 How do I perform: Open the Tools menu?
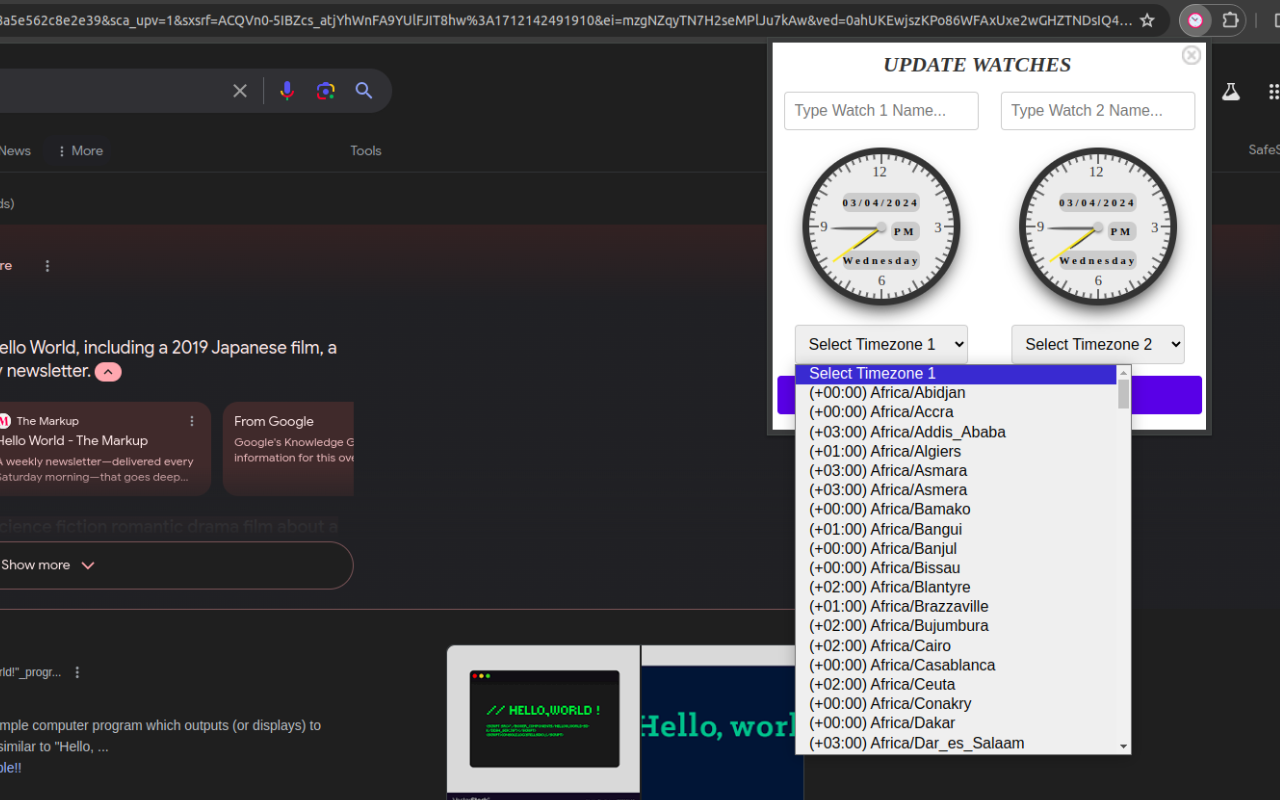pos(365,150)
